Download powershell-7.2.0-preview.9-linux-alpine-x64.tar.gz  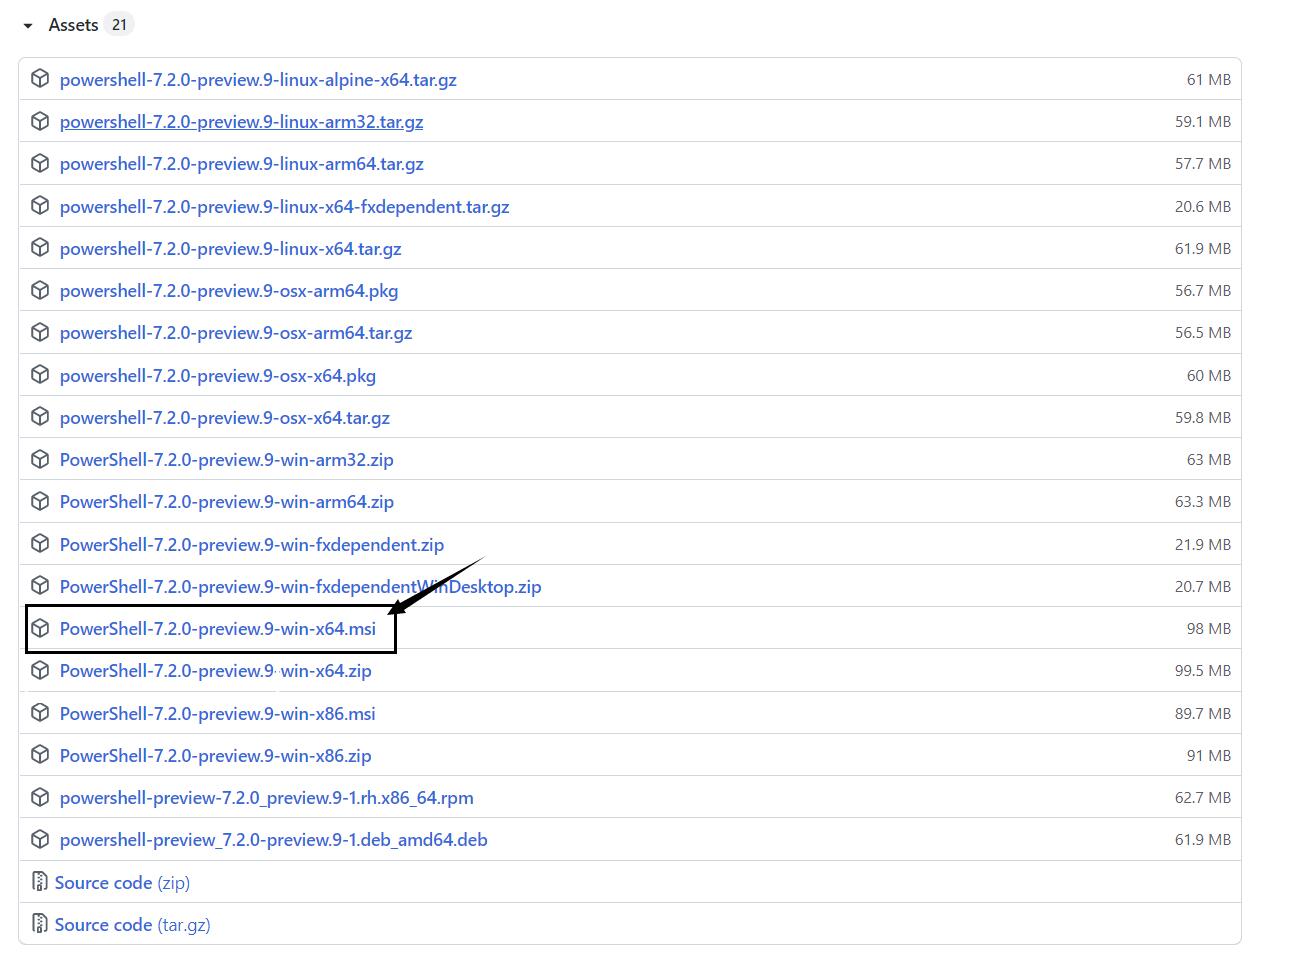click(258, 80)
